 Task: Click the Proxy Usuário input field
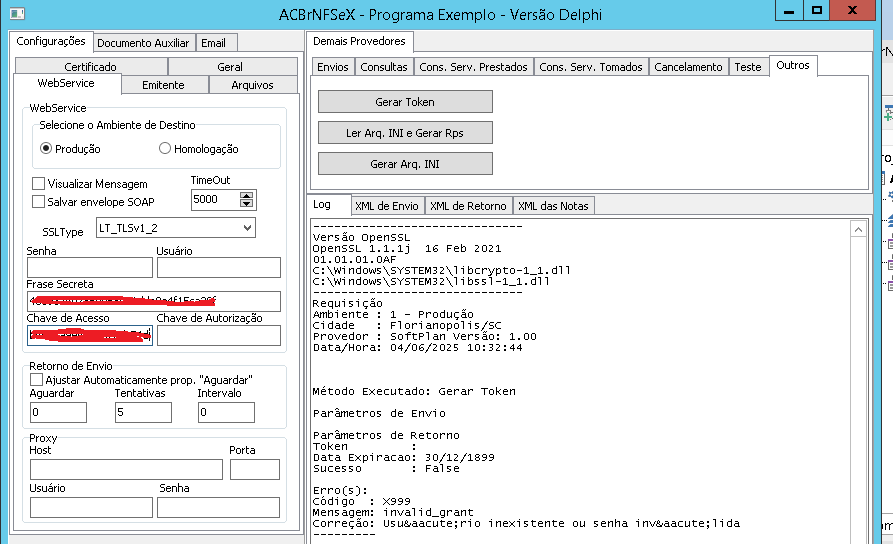pyautogui.click(x=91, y=507)
